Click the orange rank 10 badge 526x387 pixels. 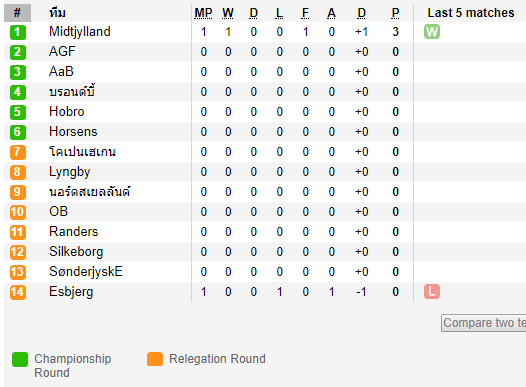[18, 212]
